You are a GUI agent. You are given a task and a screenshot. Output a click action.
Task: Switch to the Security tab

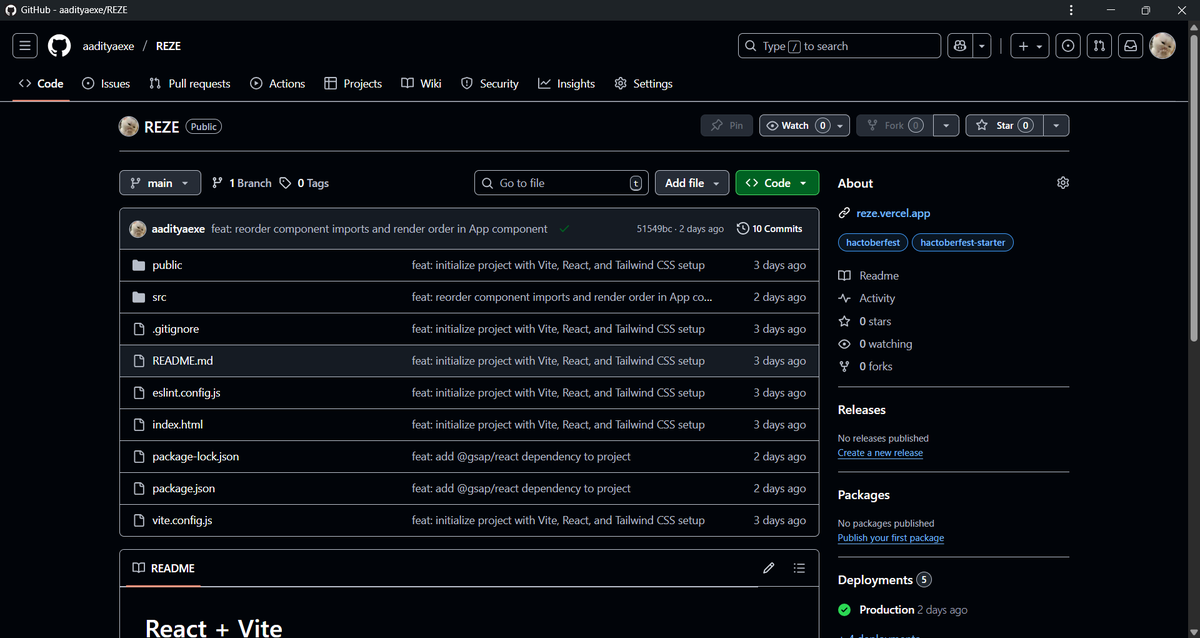[x=490, y=84]
